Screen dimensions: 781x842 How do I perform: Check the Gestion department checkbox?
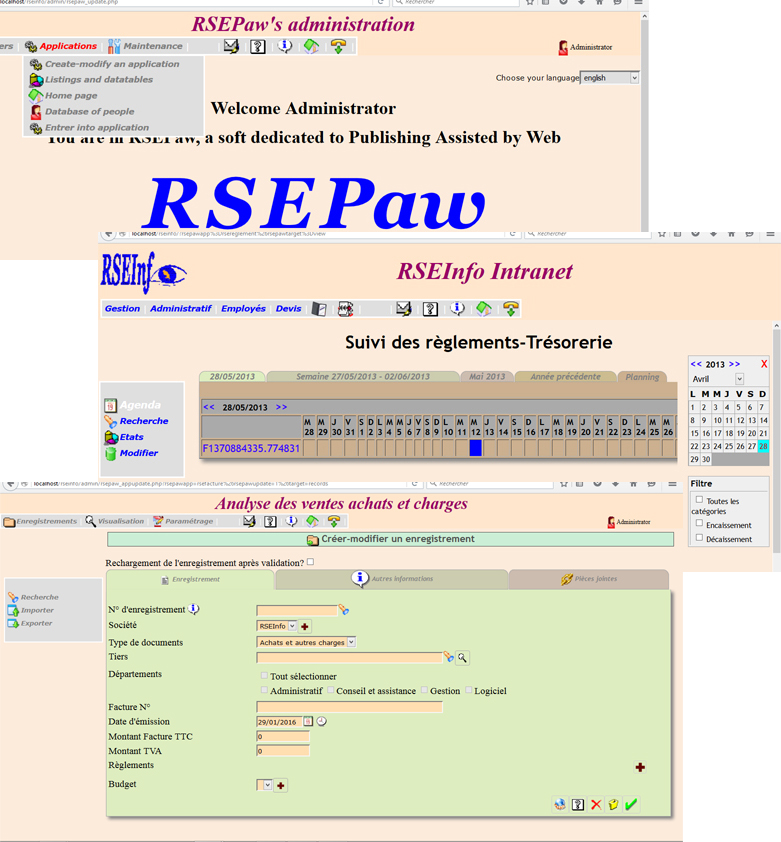(x=424, y=689)
